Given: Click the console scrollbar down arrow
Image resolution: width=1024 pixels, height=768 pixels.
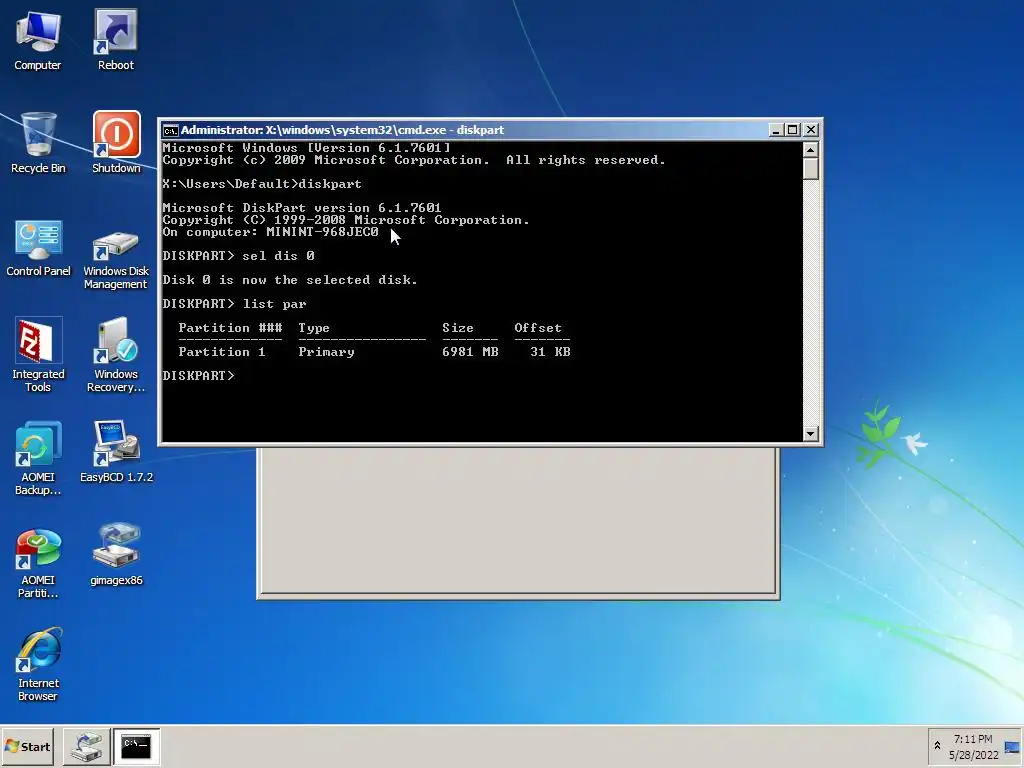Looking at the screenshot, I should (x=810, y=434).
